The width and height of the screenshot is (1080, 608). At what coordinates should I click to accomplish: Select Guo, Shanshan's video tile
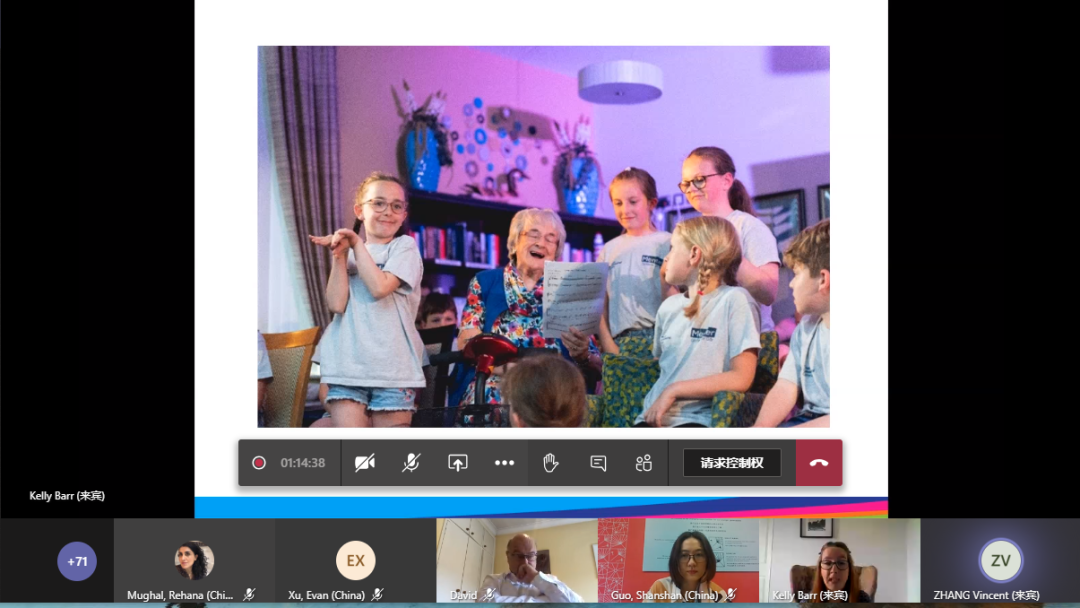678,560
